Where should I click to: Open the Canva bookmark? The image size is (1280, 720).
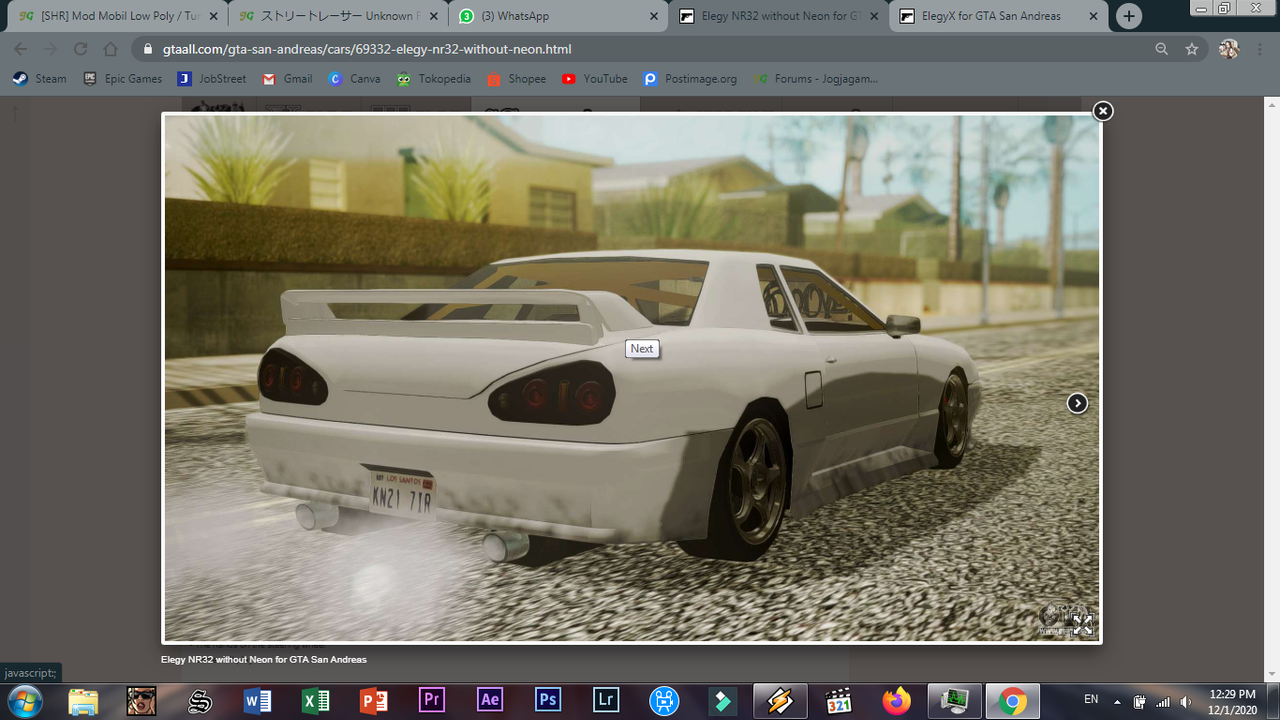click(x=354, y=79)
